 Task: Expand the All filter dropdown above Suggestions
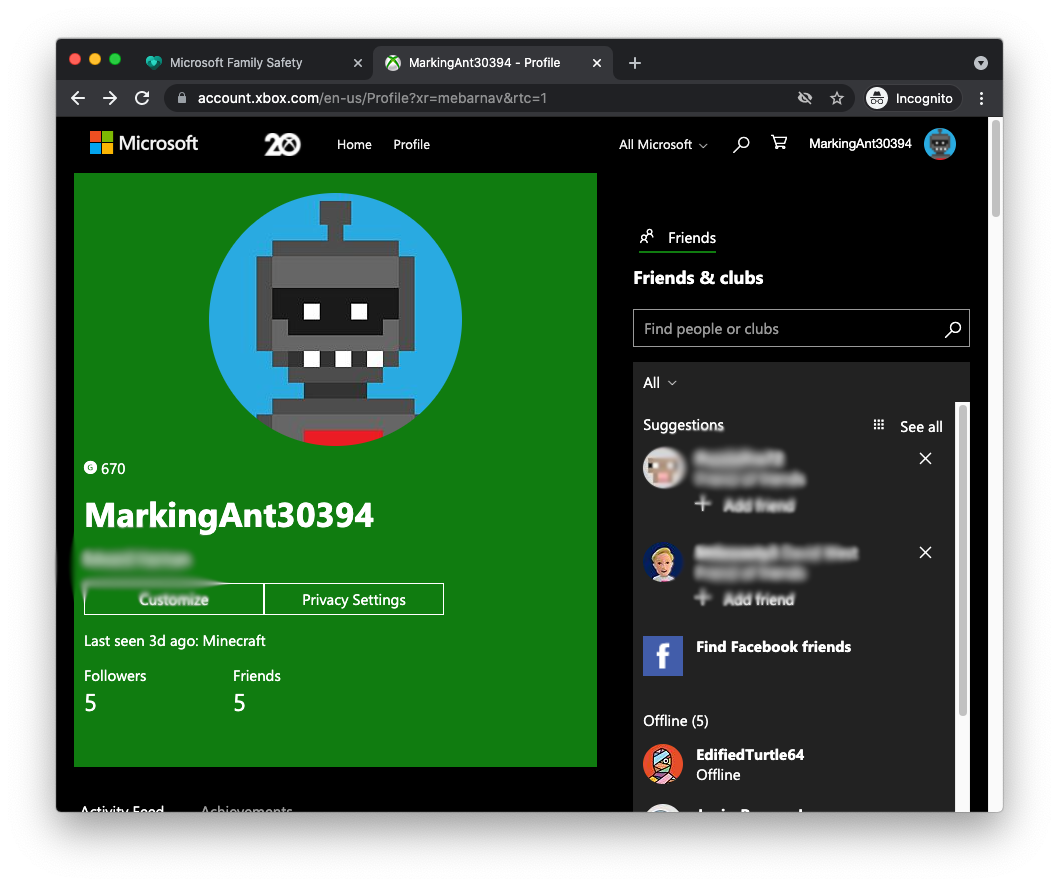[659, 382]
